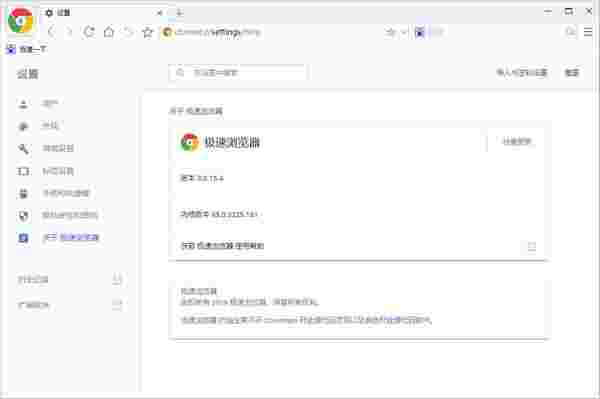Viewport: 600px width, 399px height.
Task: Click the settings search input field
Action: (237, 73)
